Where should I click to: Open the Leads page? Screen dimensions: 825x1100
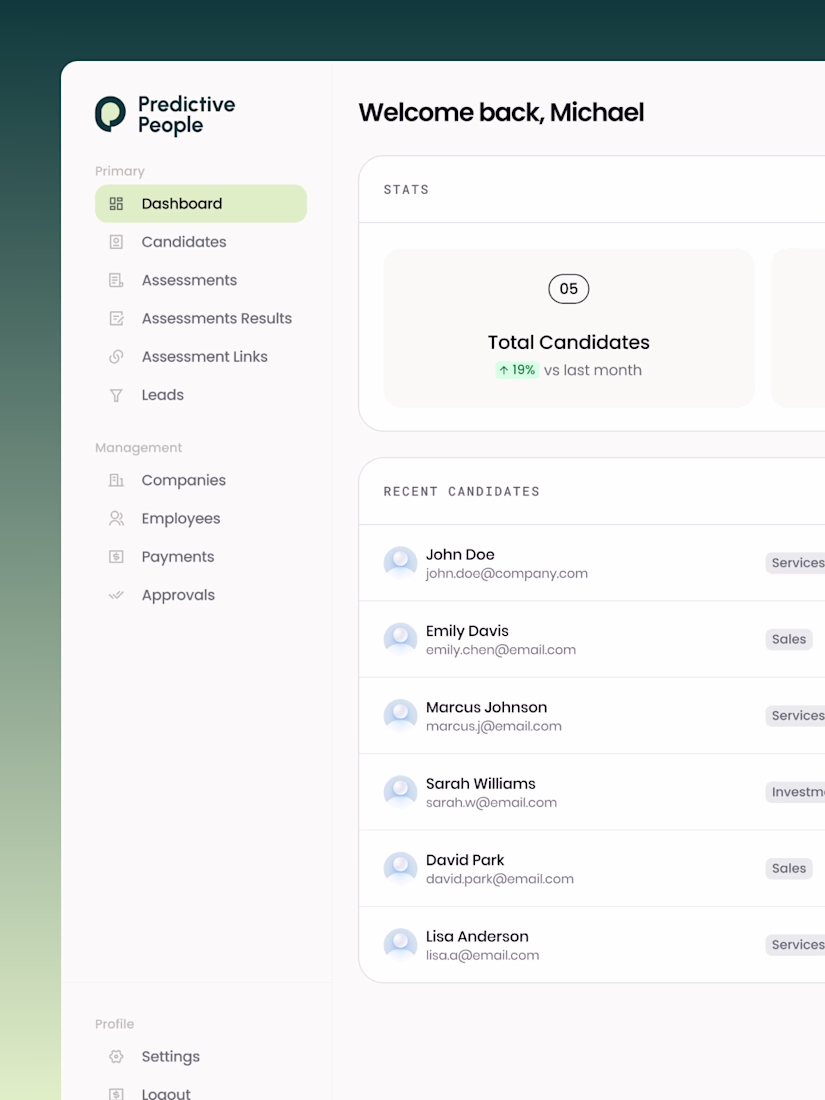[201, 395]
